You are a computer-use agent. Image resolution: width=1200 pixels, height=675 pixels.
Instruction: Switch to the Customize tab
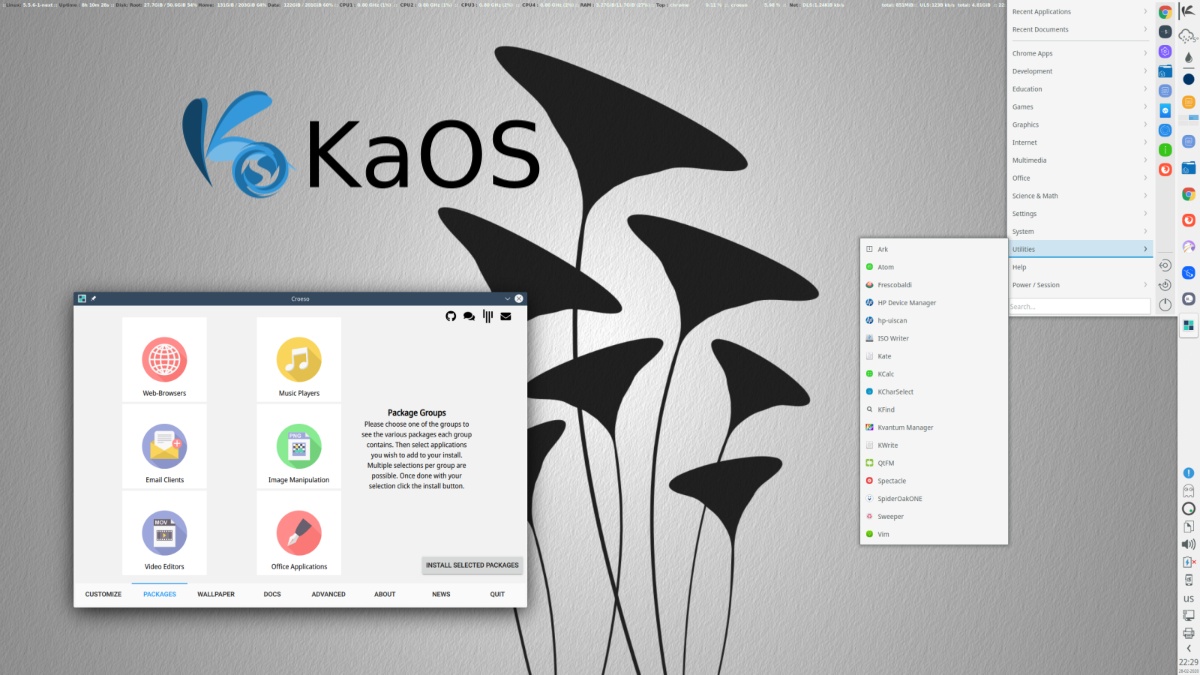(x=103, y=594)
